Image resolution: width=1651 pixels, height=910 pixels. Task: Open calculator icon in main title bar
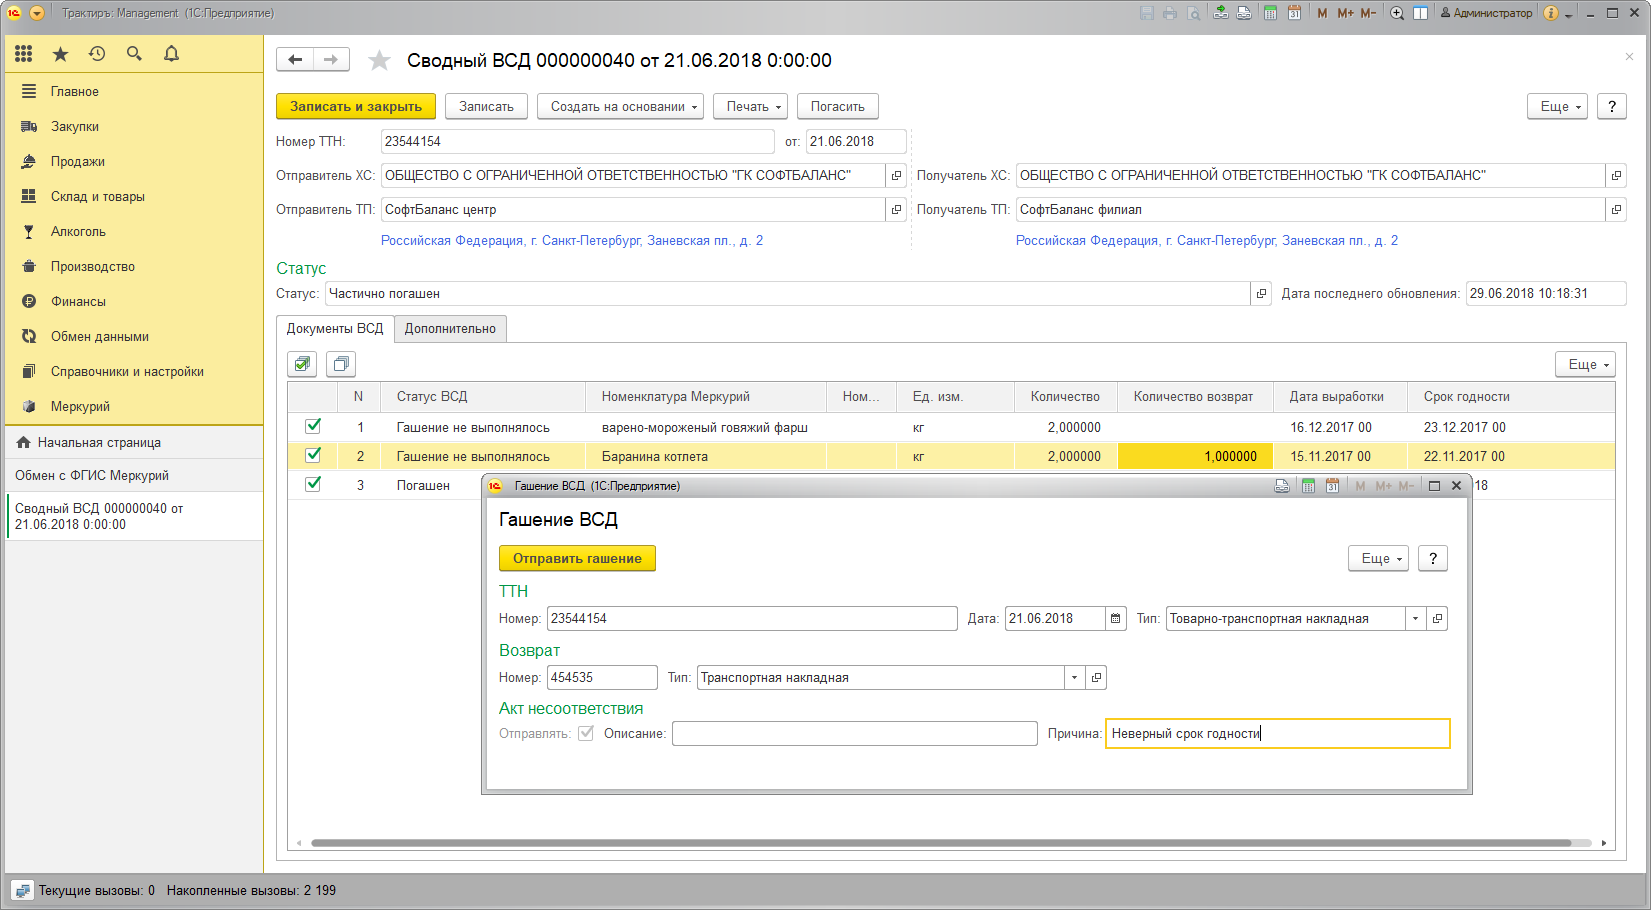tap(1270, 13)
